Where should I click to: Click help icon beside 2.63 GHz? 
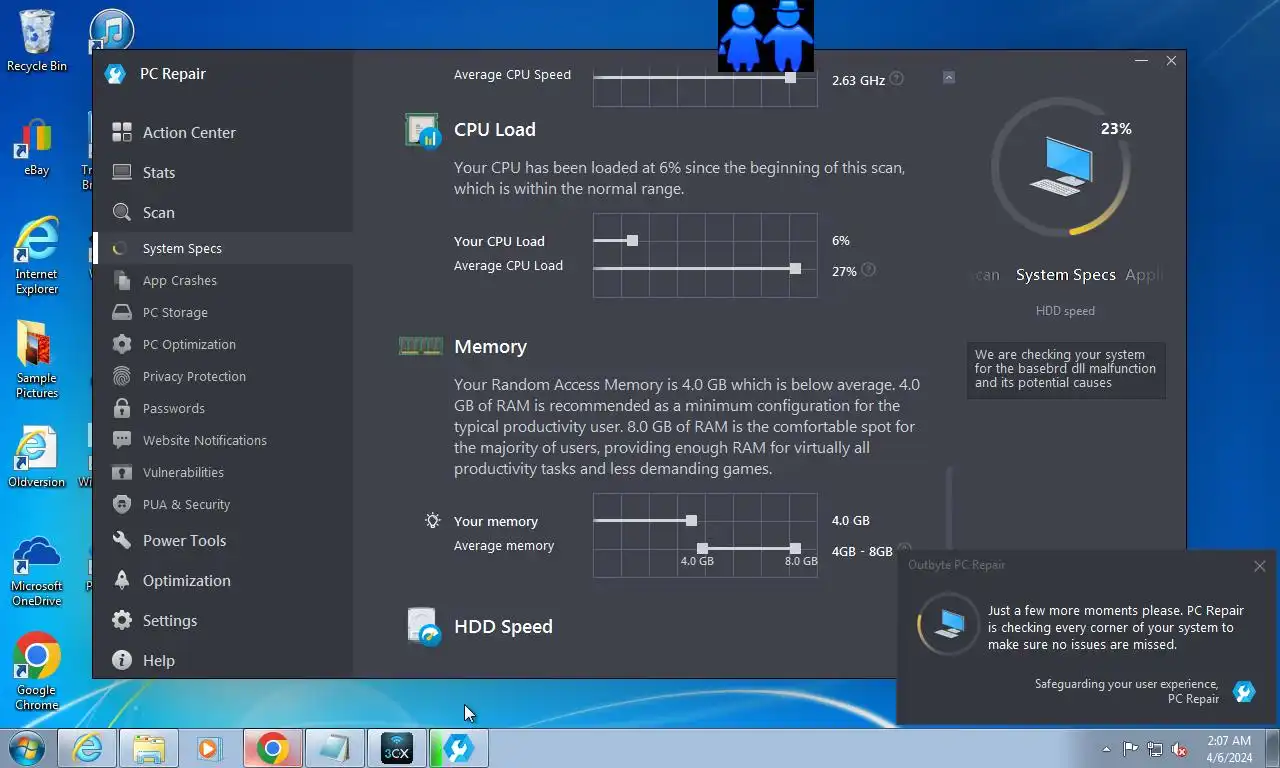896,78
